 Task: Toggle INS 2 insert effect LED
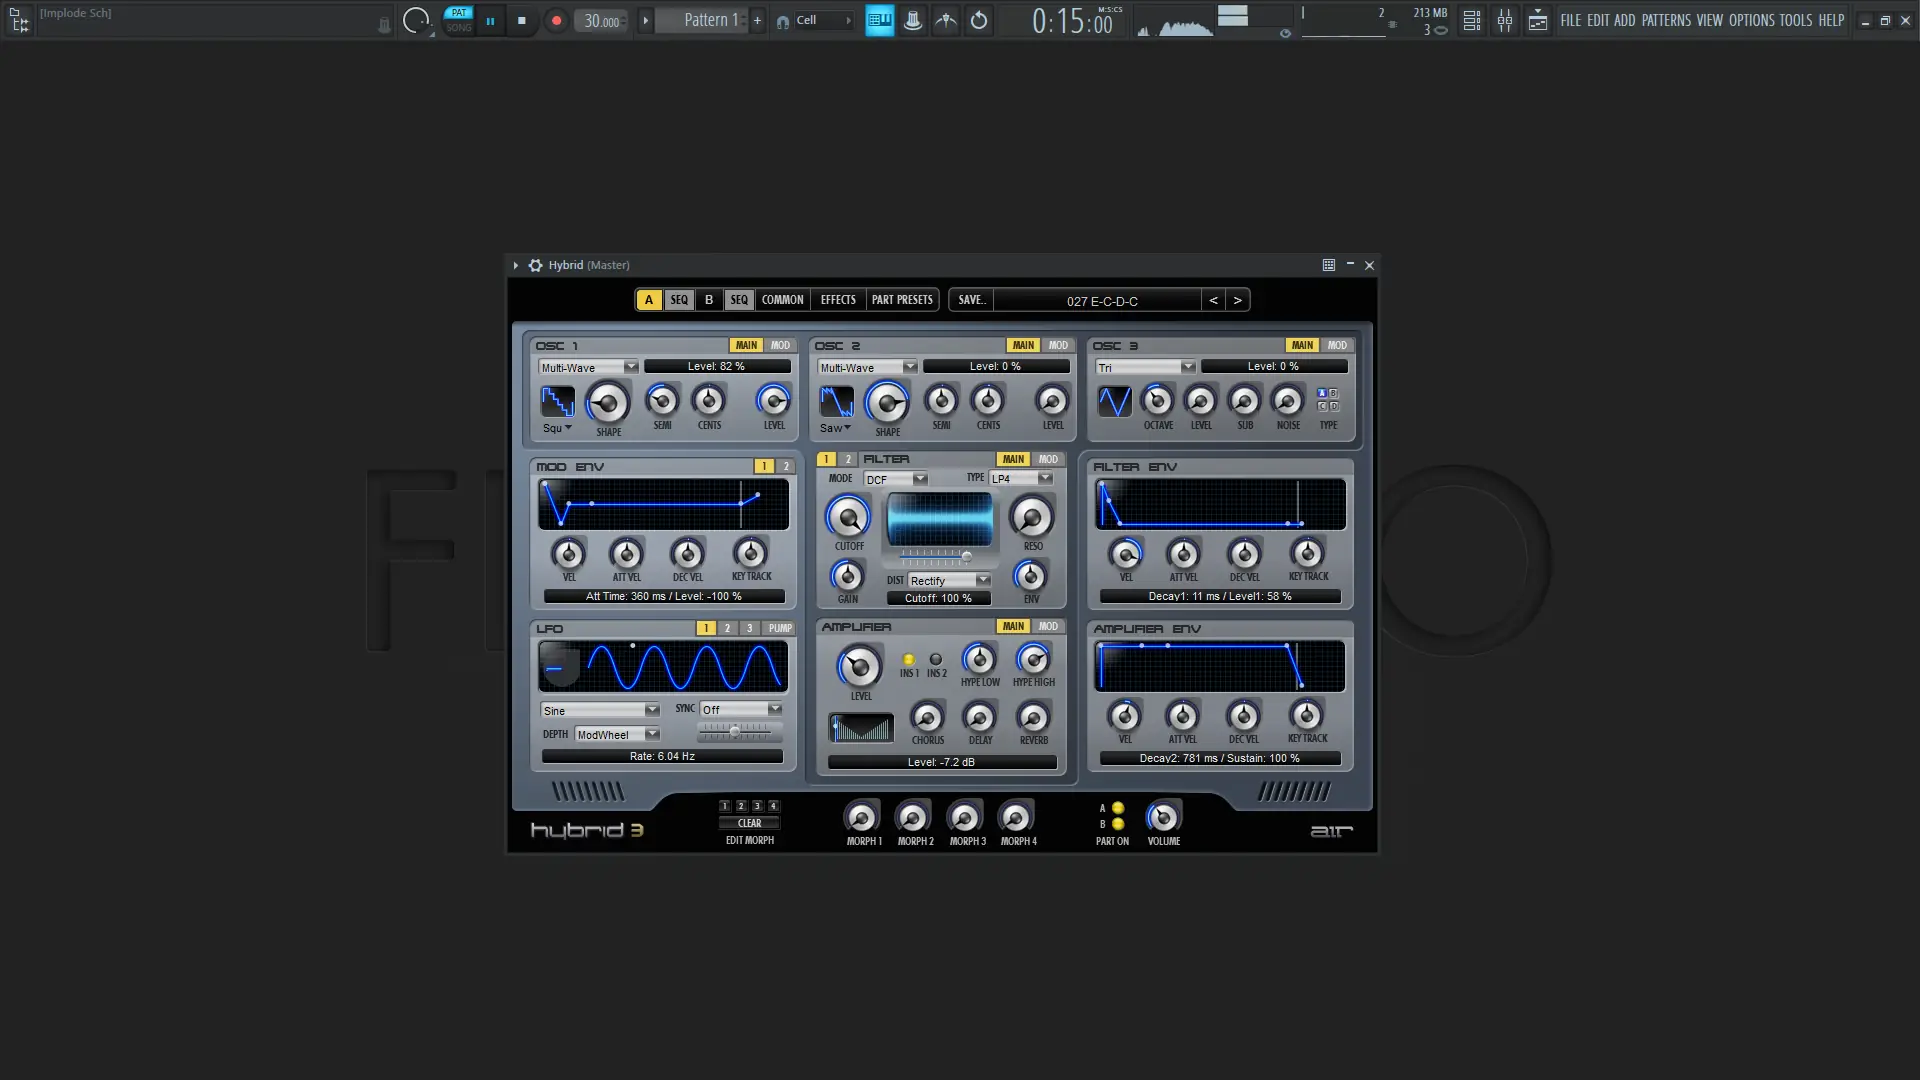pyautogui.click(x=936, y=659)
